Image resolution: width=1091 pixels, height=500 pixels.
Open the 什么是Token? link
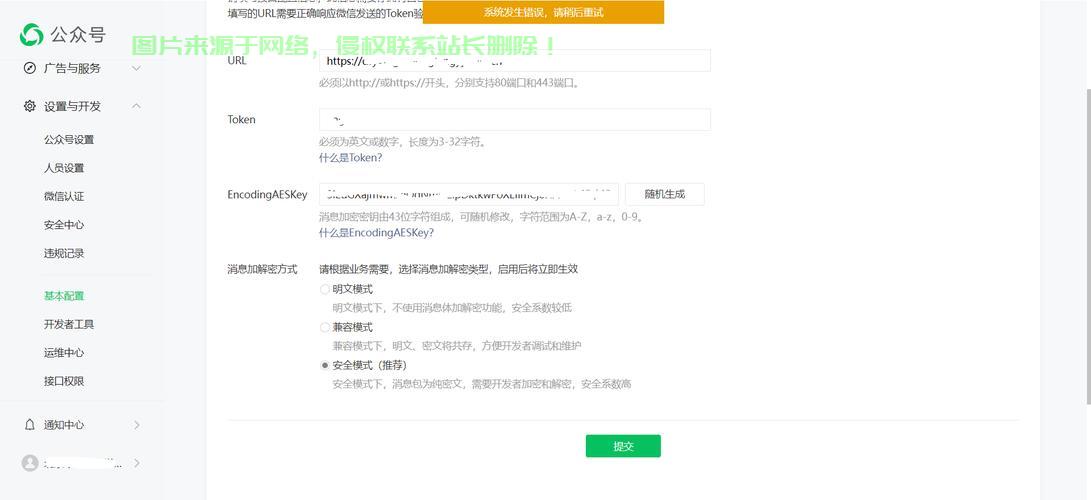pyautogui.click(x=351, y=158)
